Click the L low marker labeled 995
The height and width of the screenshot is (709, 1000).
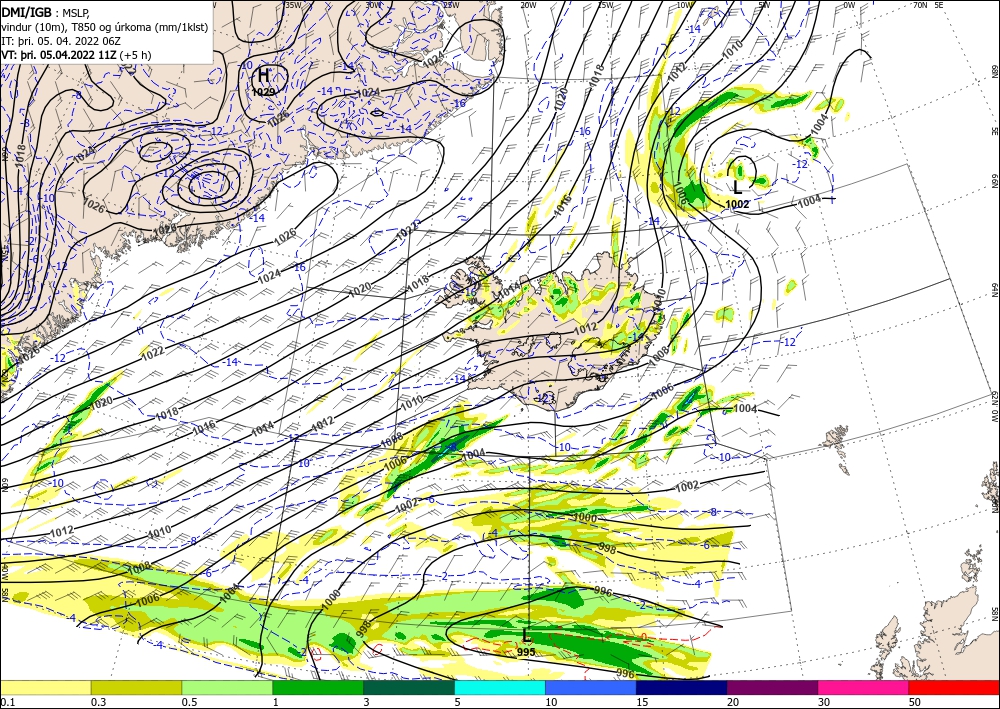click(526, 636)
